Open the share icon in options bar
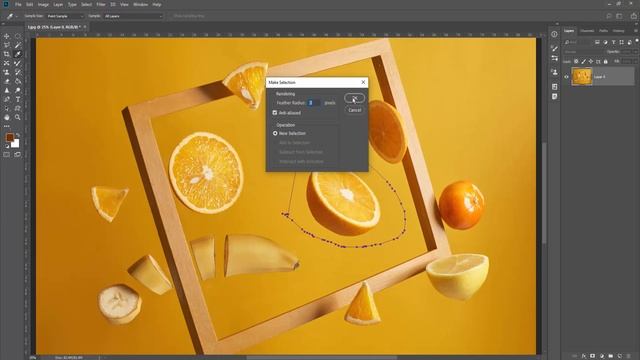Screen dimensions: 640x360 (x=633, y=16)
